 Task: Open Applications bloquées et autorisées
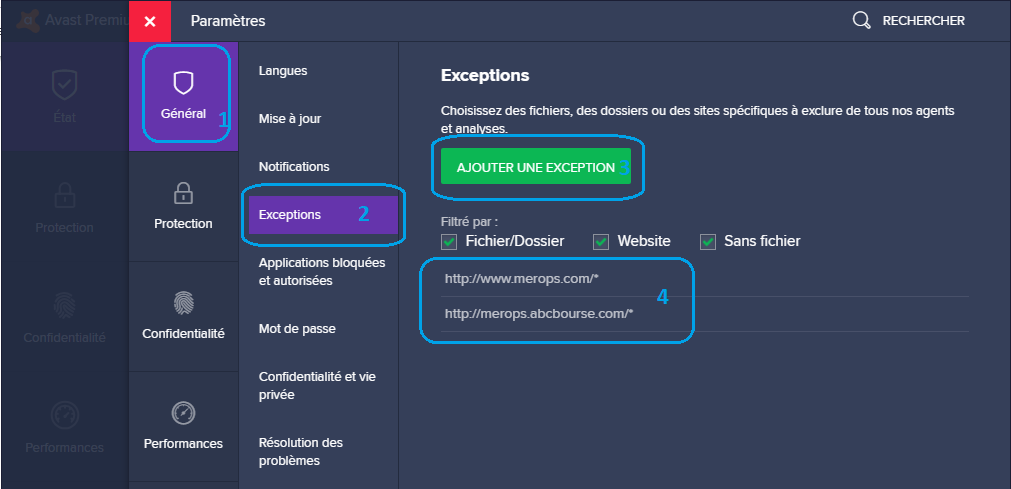click(322, 272)
